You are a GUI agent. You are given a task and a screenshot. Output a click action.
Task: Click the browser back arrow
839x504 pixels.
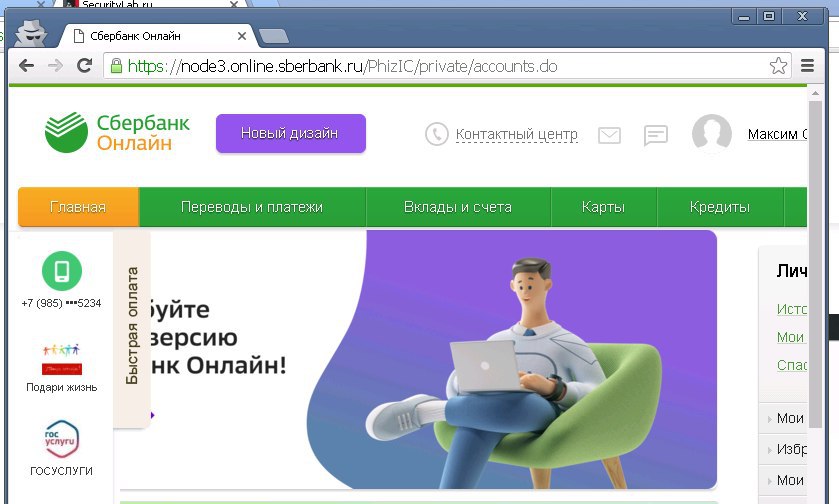point(26,66)
